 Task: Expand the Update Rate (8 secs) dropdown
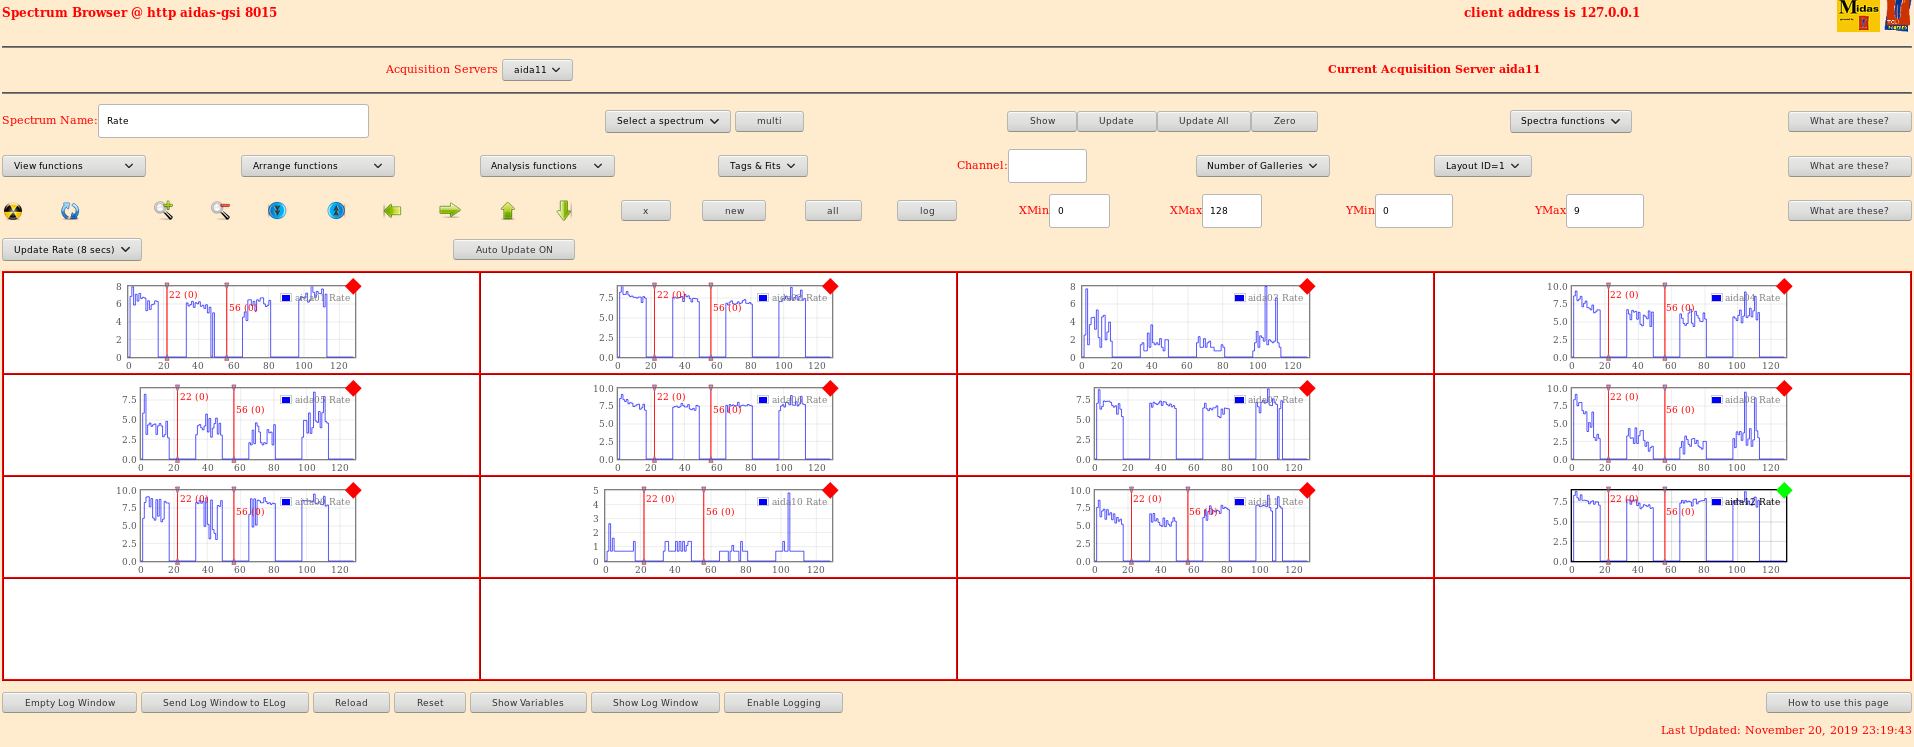(72, 250)
